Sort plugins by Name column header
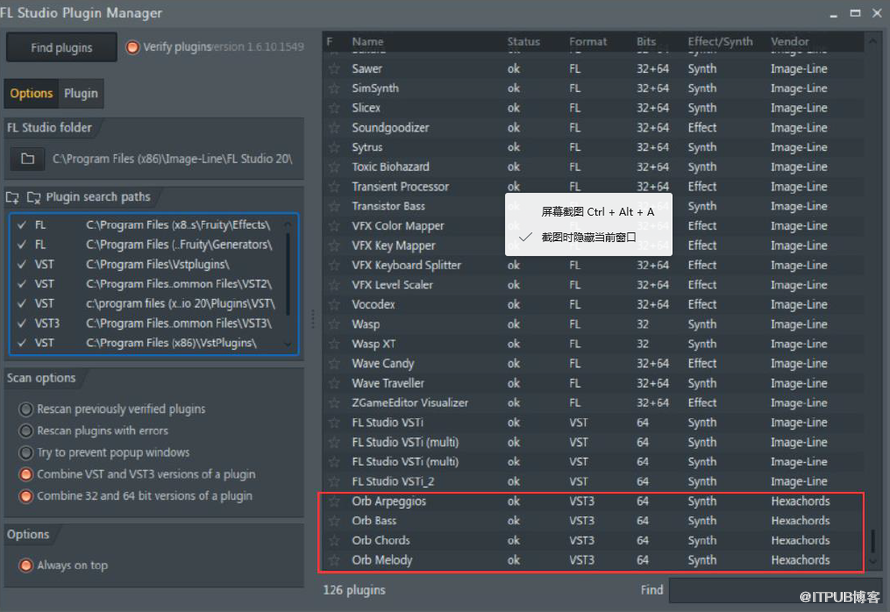890x612 pixels. (367, 41)
